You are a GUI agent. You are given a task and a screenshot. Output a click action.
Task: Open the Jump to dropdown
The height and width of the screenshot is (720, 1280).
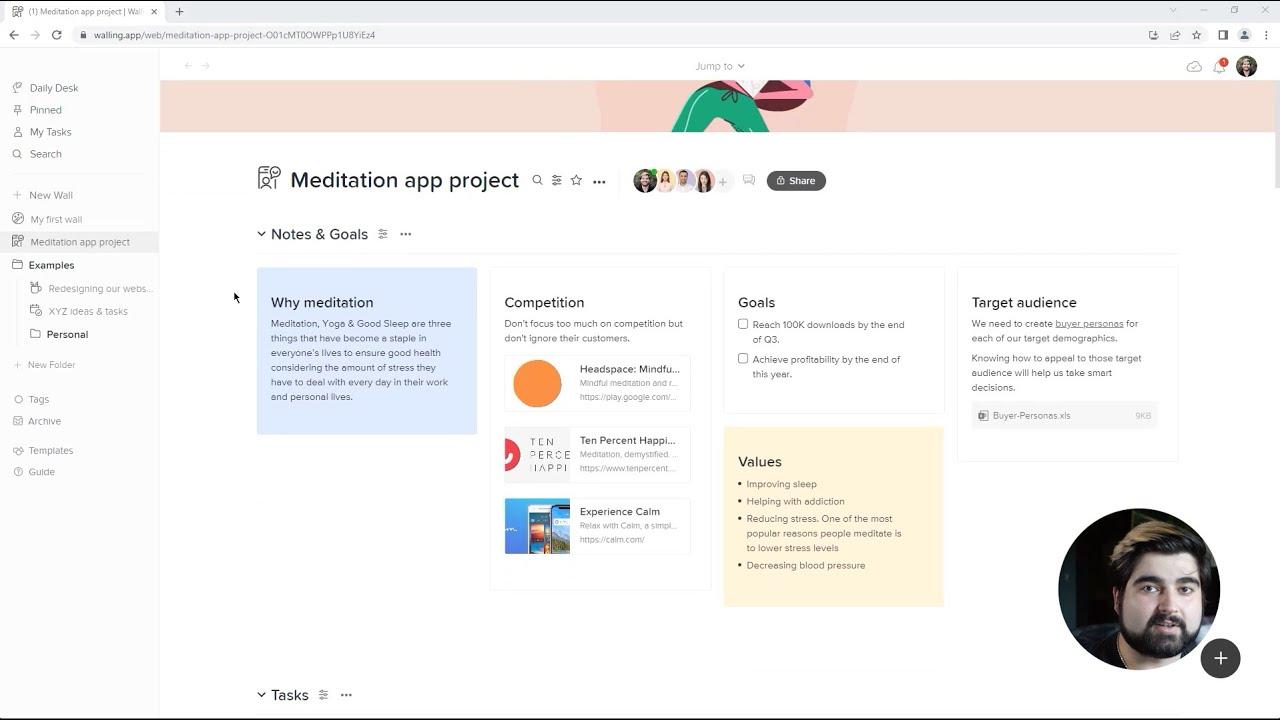coord(720,66)
